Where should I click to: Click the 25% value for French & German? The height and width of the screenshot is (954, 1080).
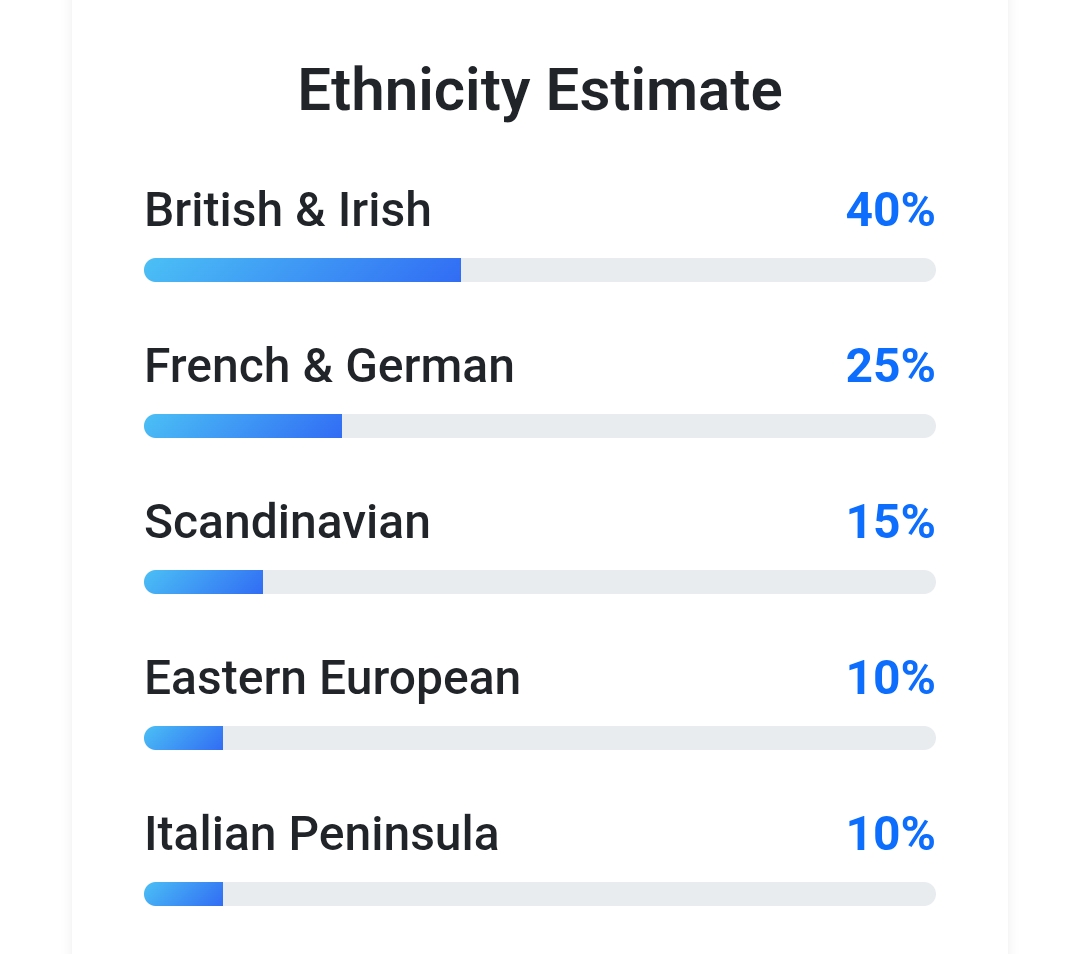(890, 366)
